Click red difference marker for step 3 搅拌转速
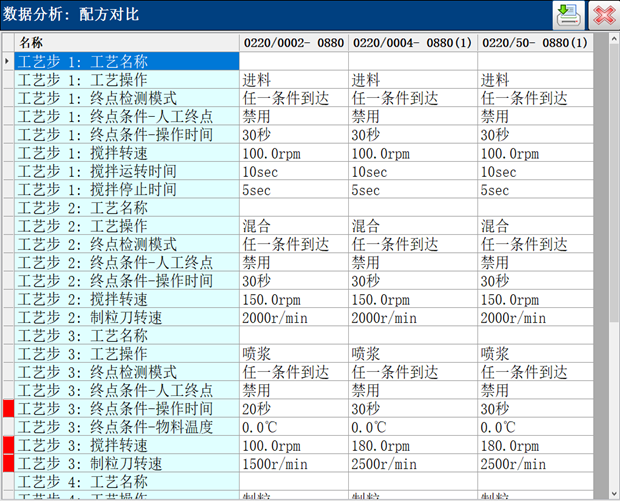Image resolution: width=620 pixels, height=501 pixels. [x=8, y=445]
